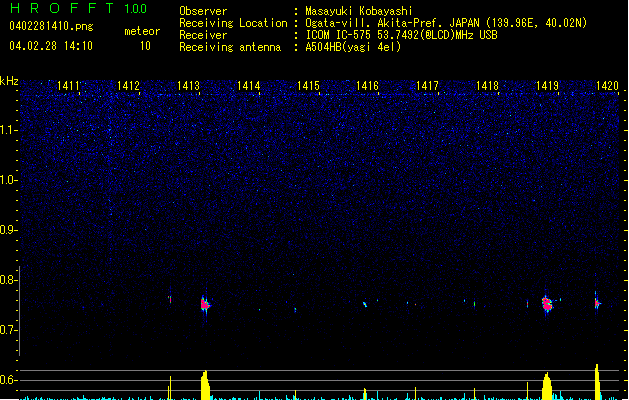This screenshot has width=629, height=400.
Task: Click the date stamp 04.02.28 14:10
Action: [51, 46]
